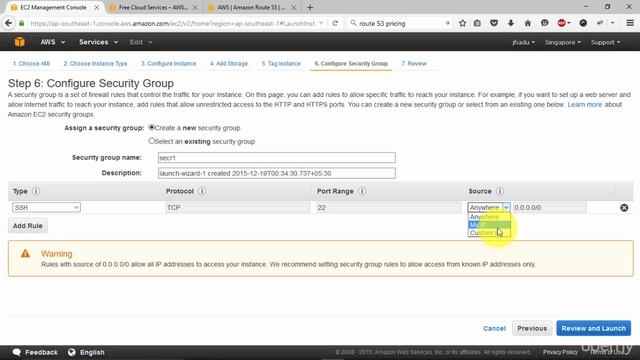Click Review and Launch

[x=593, y=328]
